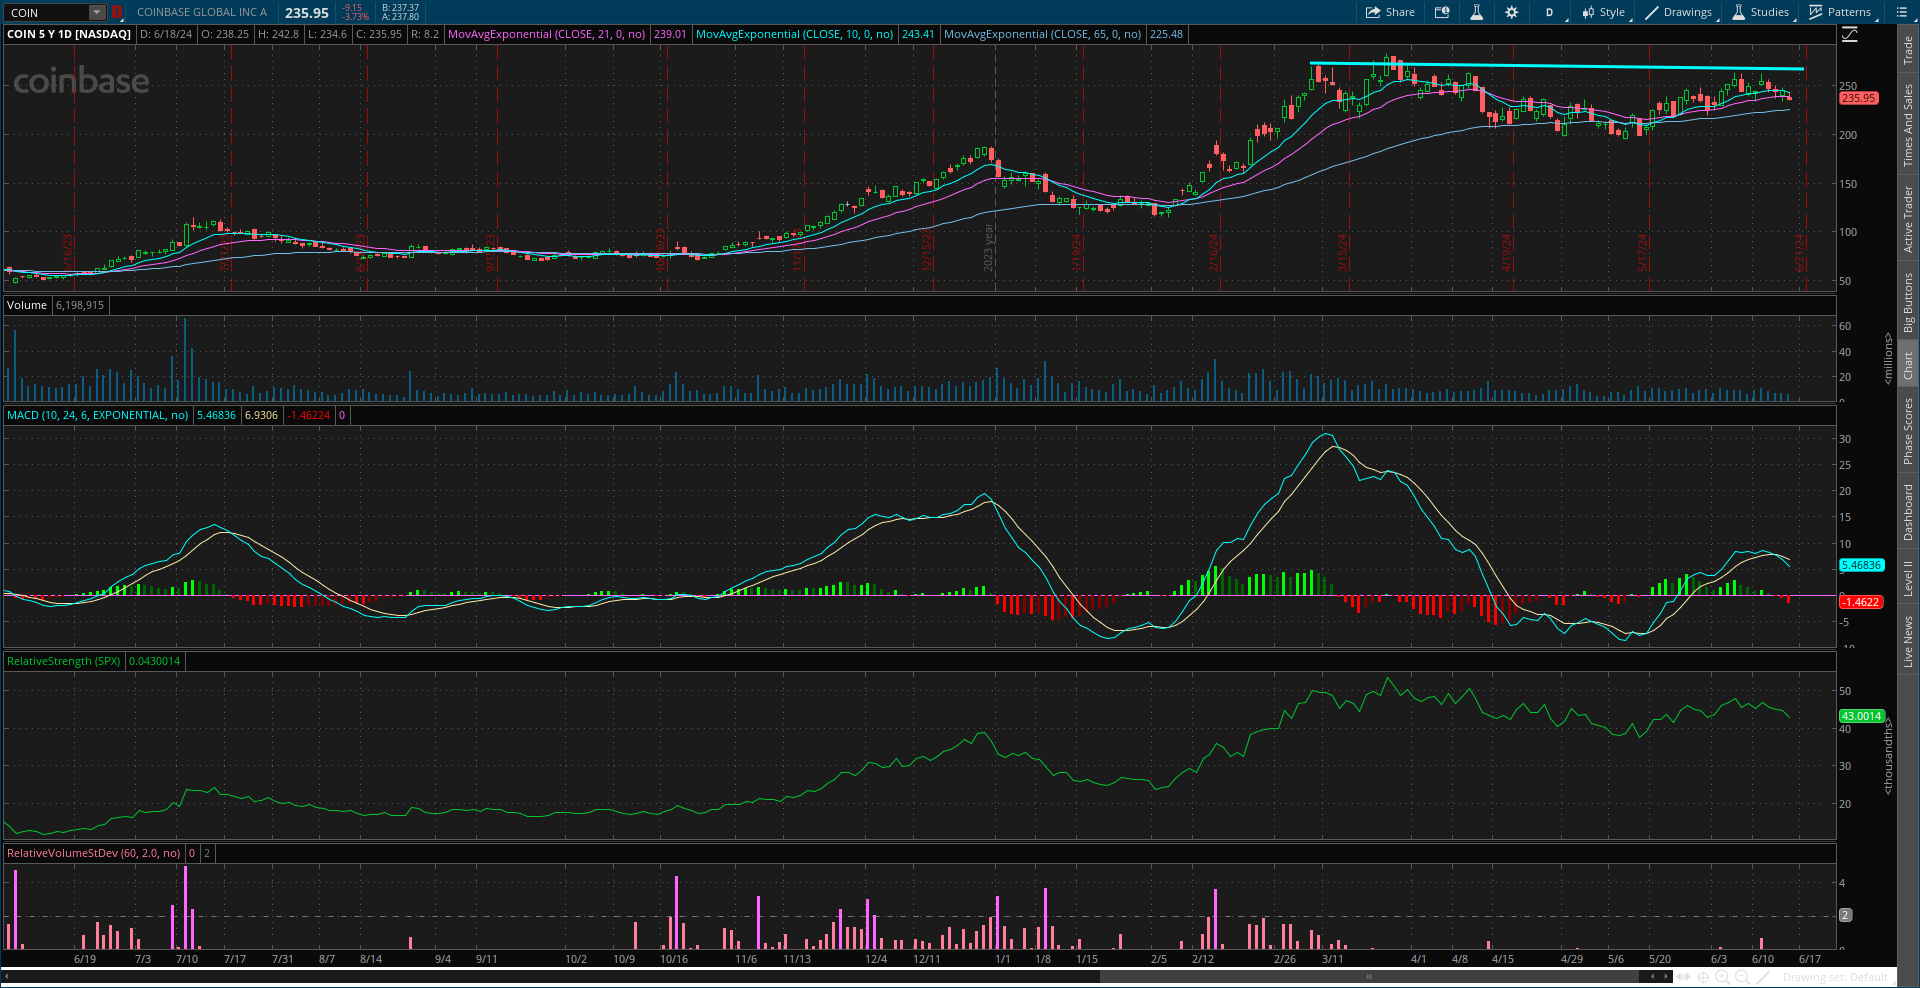
Task: Open the D timeframe selector
Action: tap(1550, 12)
